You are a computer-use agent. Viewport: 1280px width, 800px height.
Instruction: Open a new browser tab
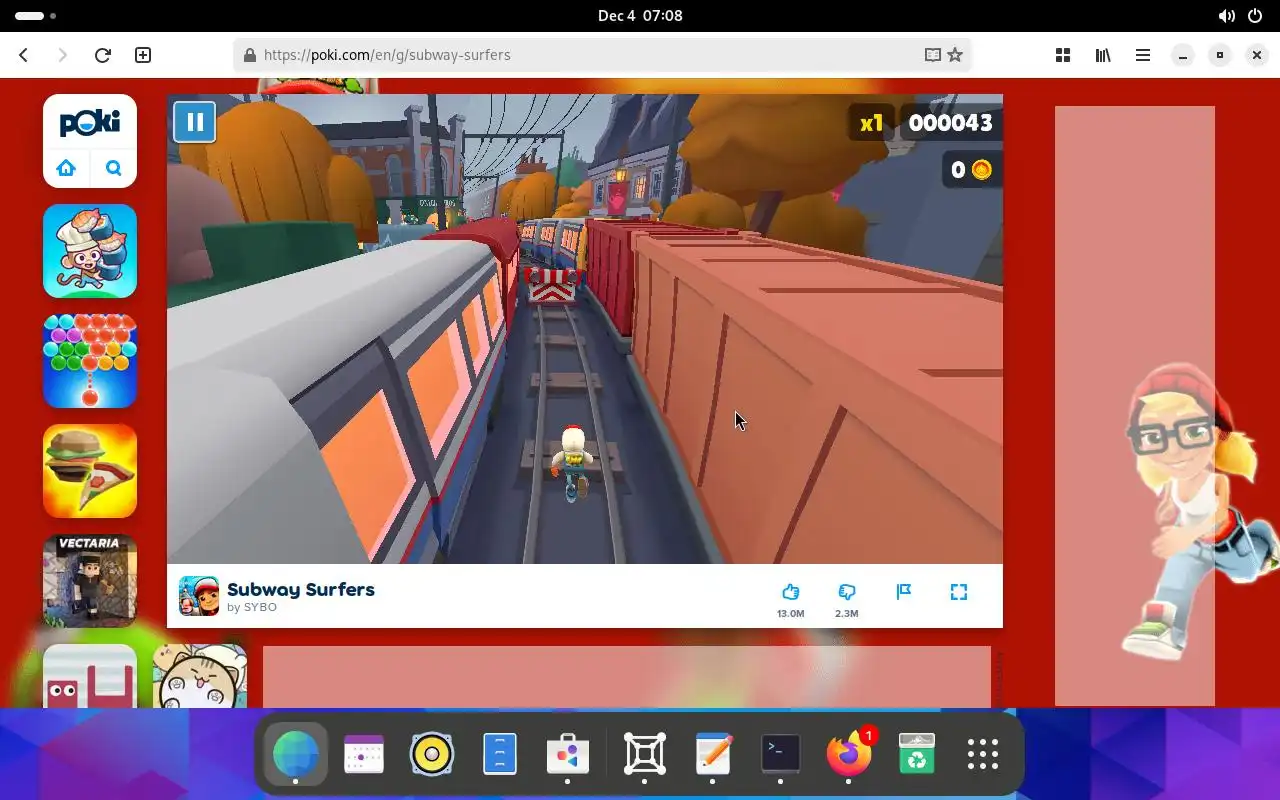tap(143, 55)
